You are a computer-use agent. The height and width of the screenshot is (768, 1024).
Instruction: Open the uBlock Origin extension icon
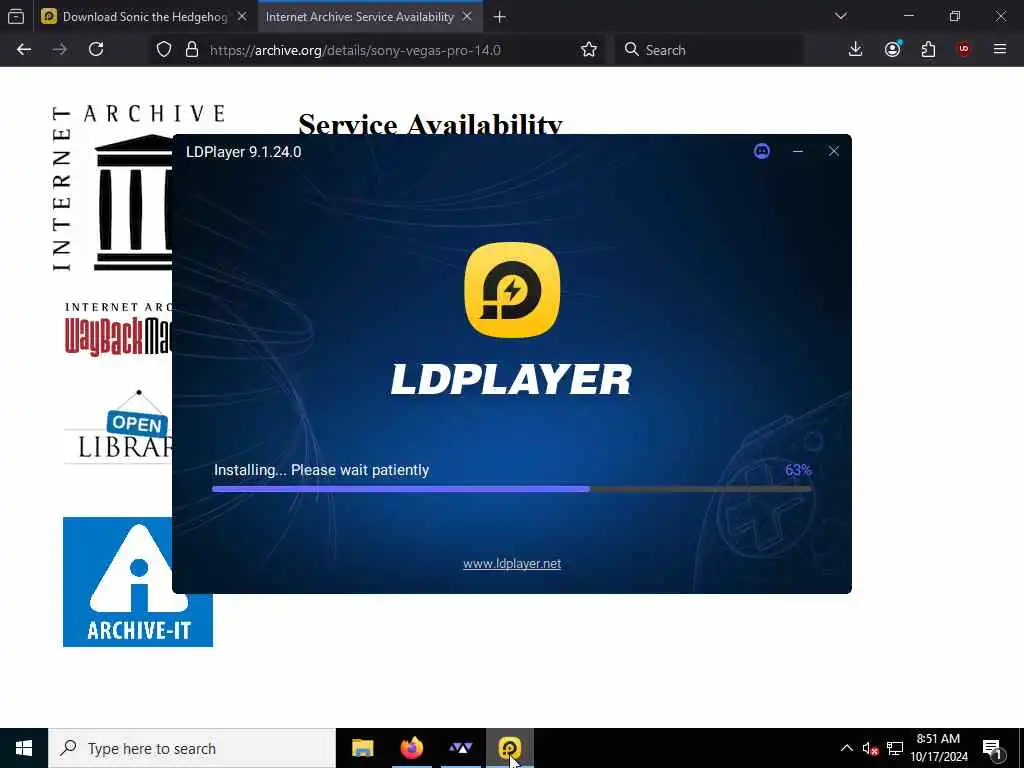pos(964,50)
